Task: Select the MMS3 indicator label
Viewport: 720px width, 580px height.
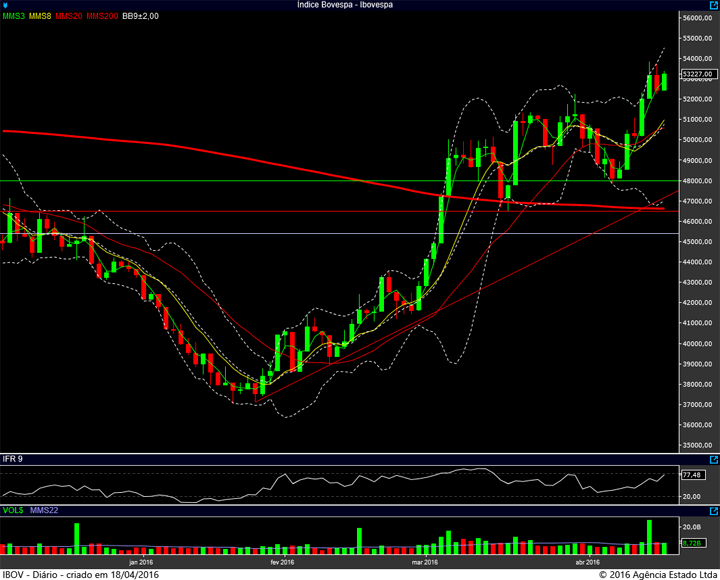Action: (x=13, y=16)
